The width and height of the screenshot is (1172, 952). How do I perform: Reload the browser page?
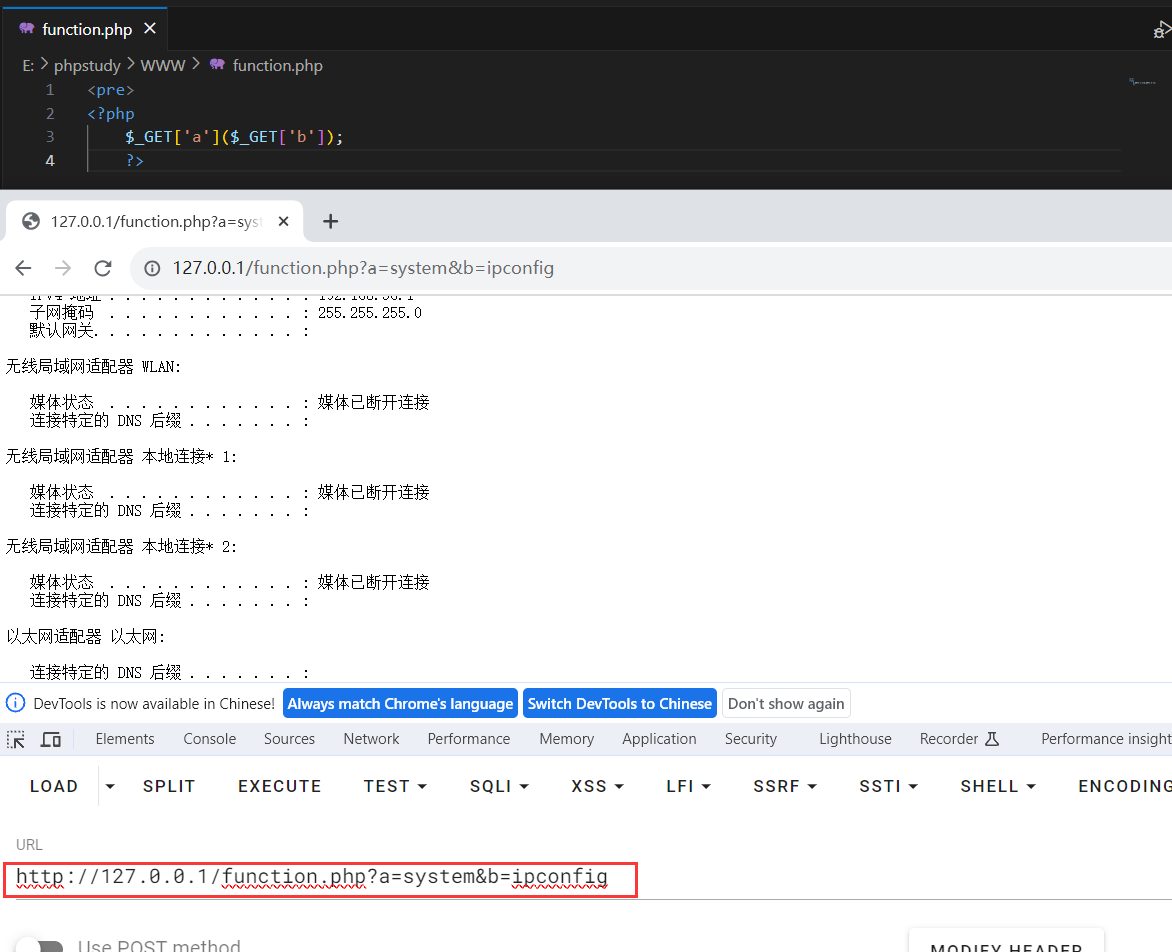103,268
